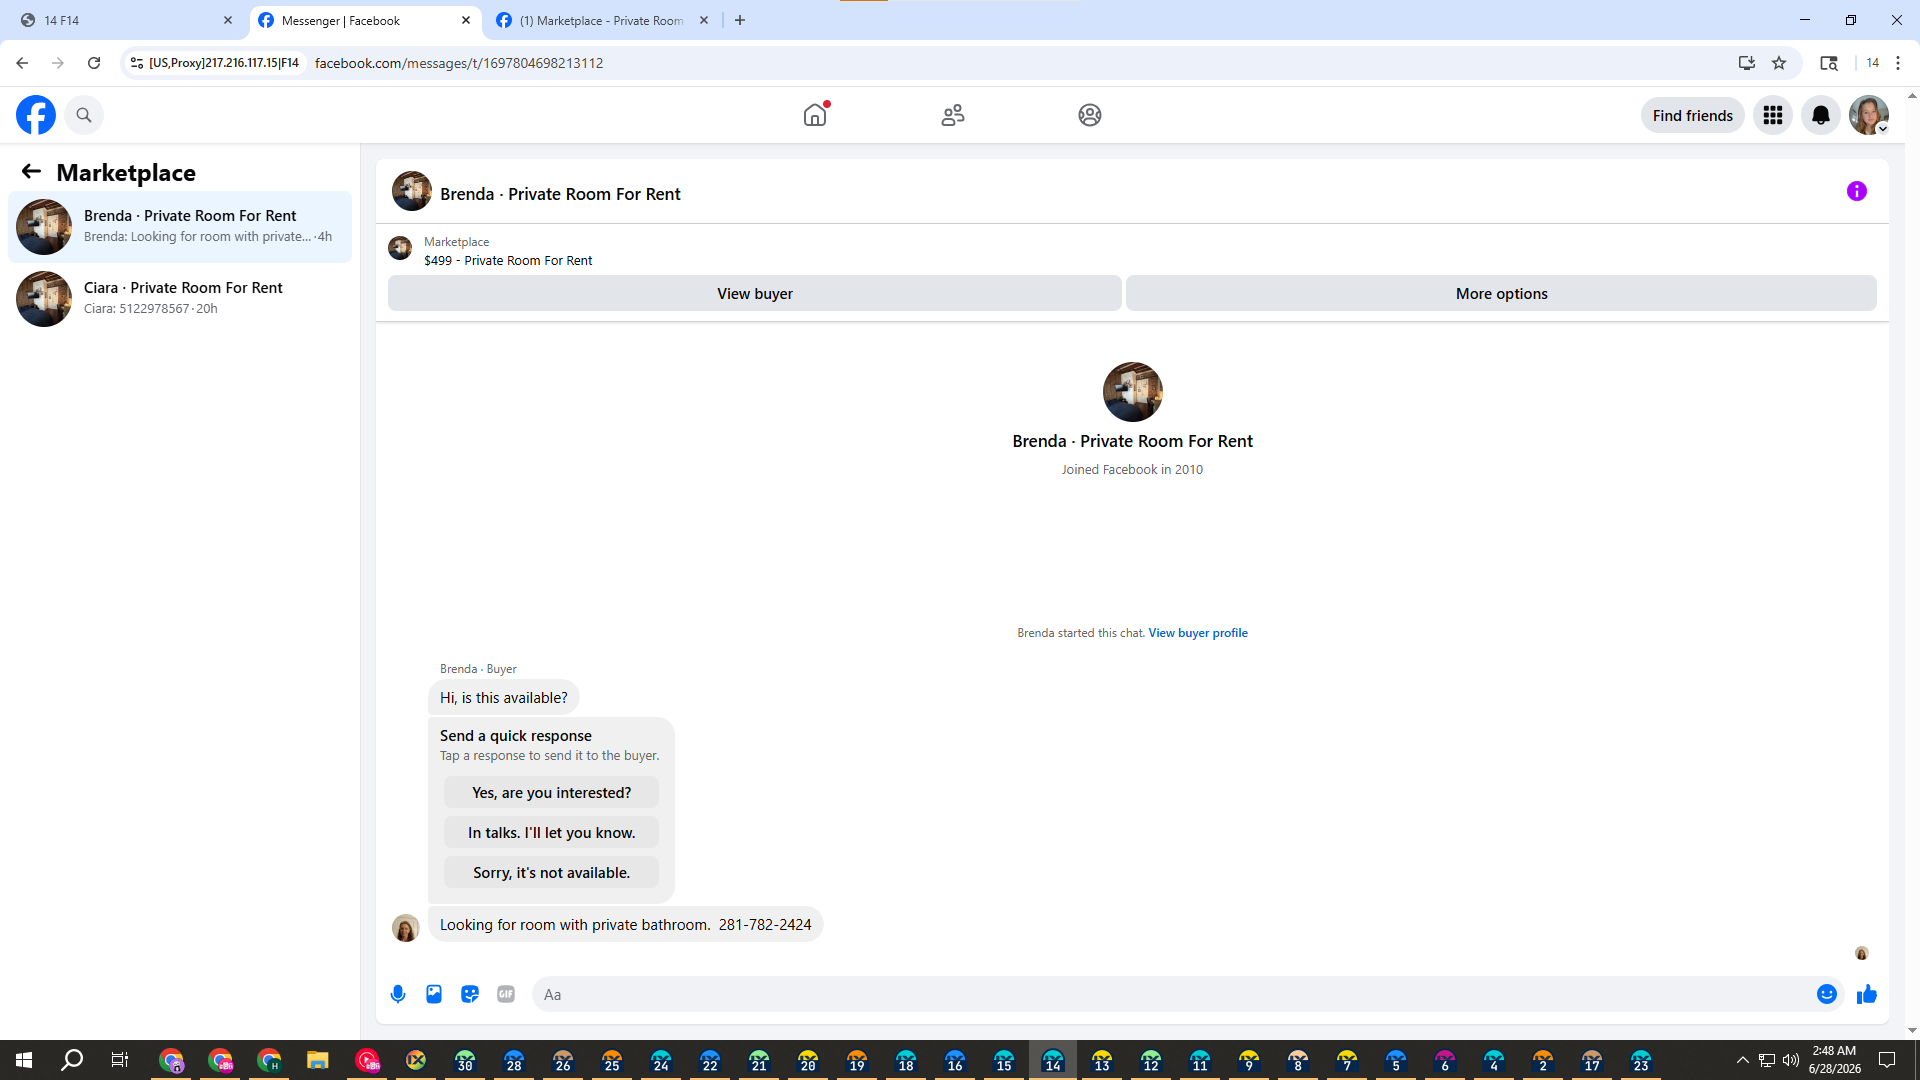Click the small Brenda avatar beside last message
The image size is (1920, 1080).
(x=406, y=928)
